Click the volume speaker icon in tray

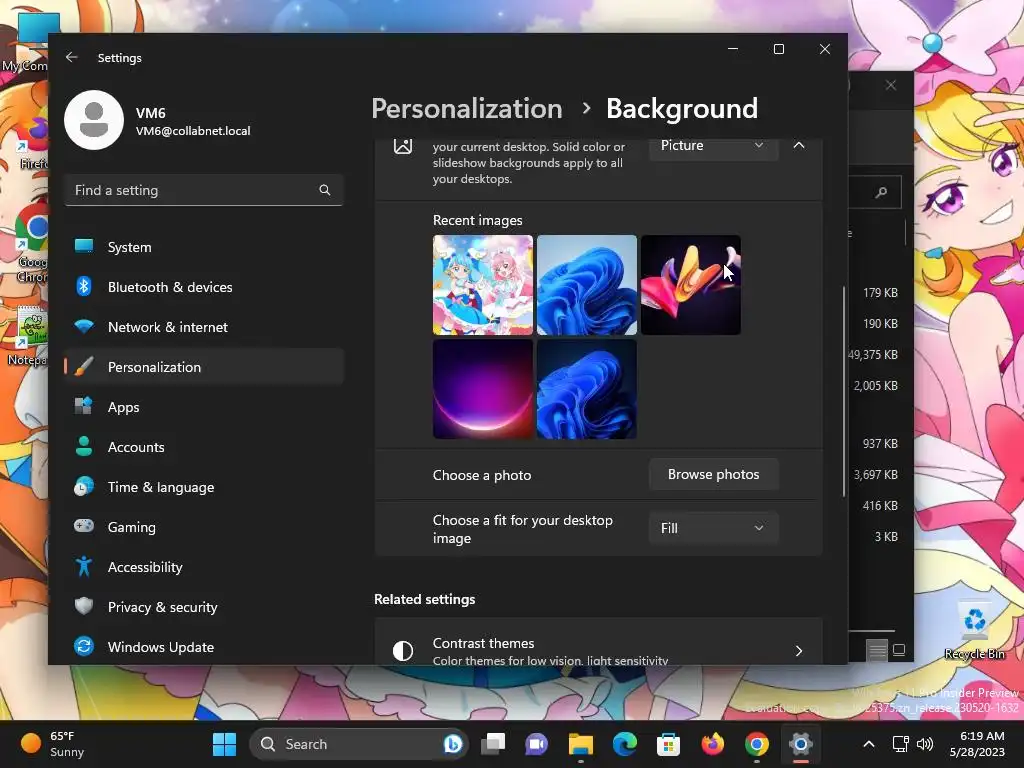pyautogui.click(x=925, y=744)
